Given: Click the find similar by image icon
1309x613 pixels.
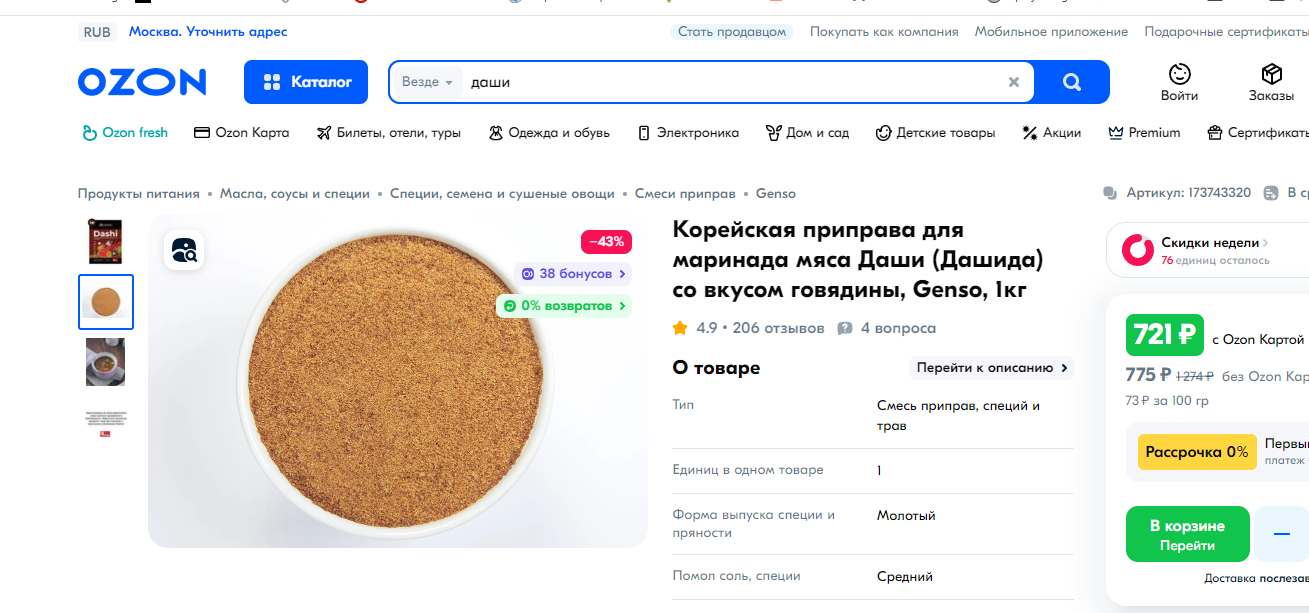Looking at the screenshot, I should [184, 250].
